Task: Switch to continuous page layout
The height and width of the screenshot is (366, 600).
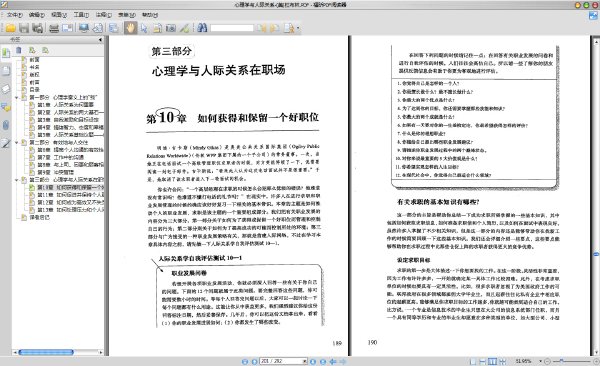Action: [483, 361]
